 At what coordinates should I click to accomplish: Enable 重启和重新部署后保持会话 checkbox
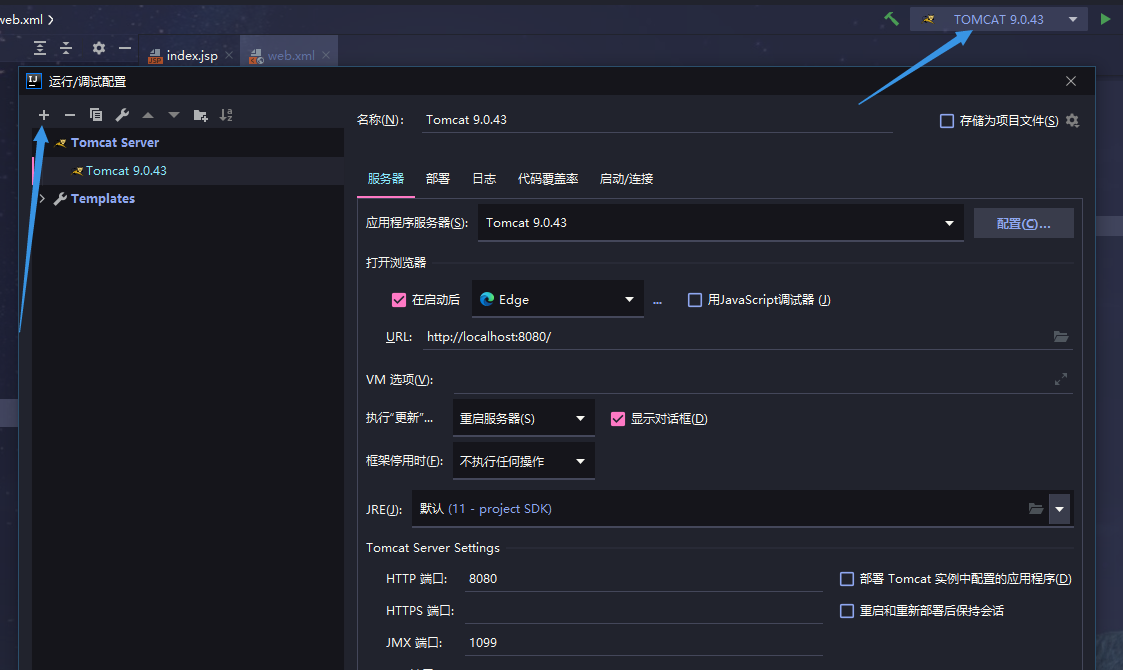pyautogui.click(x=847, y=611)
